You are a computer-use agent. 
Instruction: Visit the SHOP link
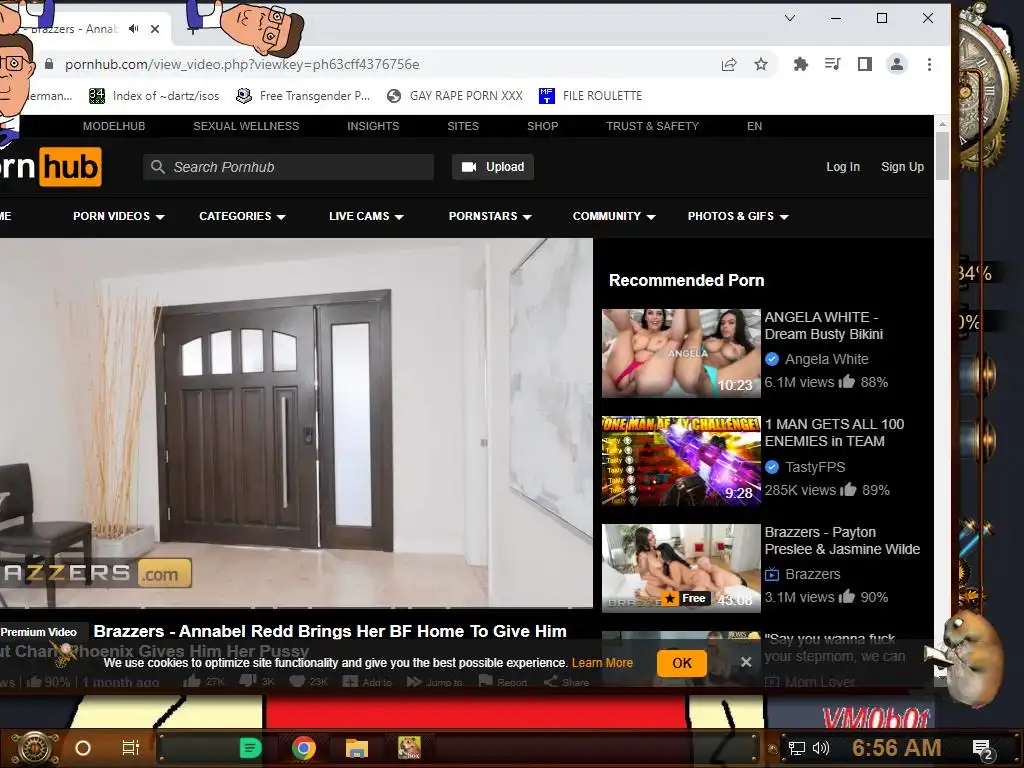(543, 126)
